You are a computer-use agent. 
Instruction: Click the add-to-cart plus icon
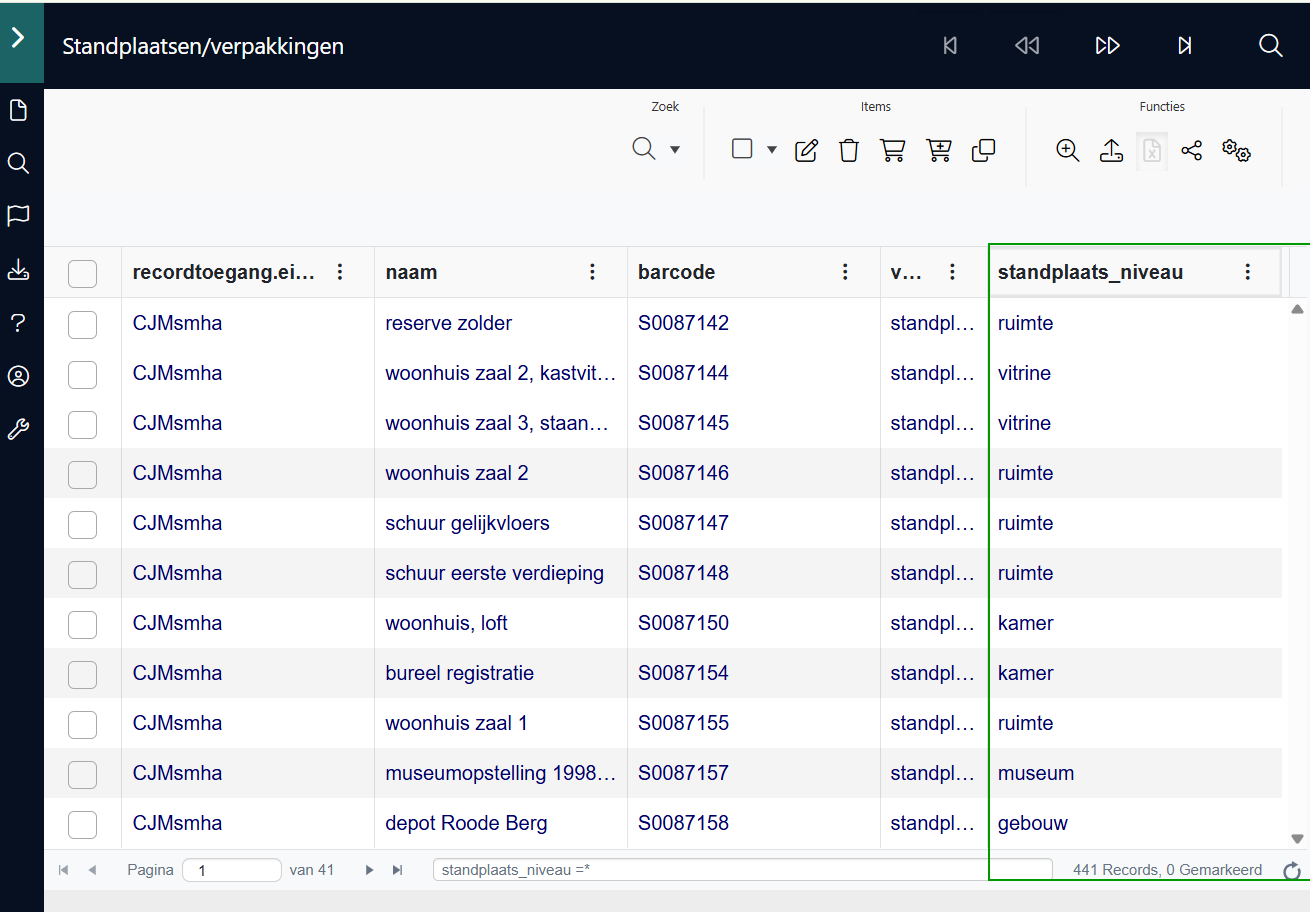coord(939,150)
